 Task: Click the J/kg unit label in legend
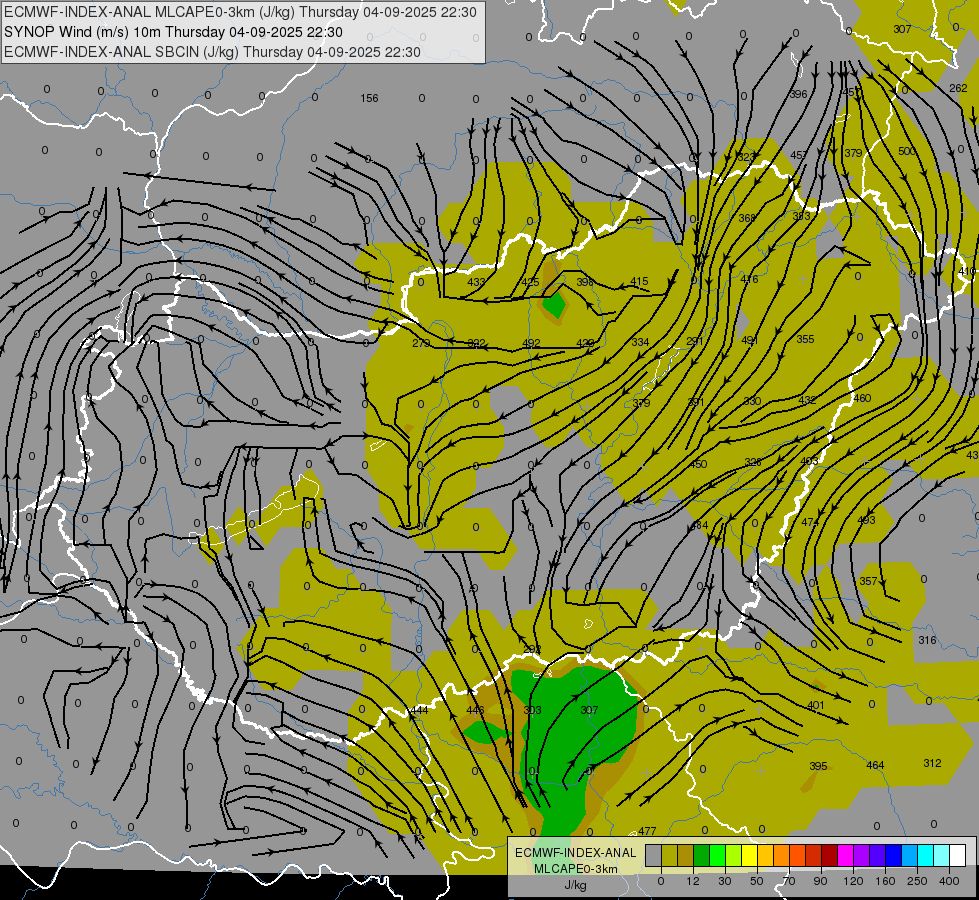click(575, 885)
